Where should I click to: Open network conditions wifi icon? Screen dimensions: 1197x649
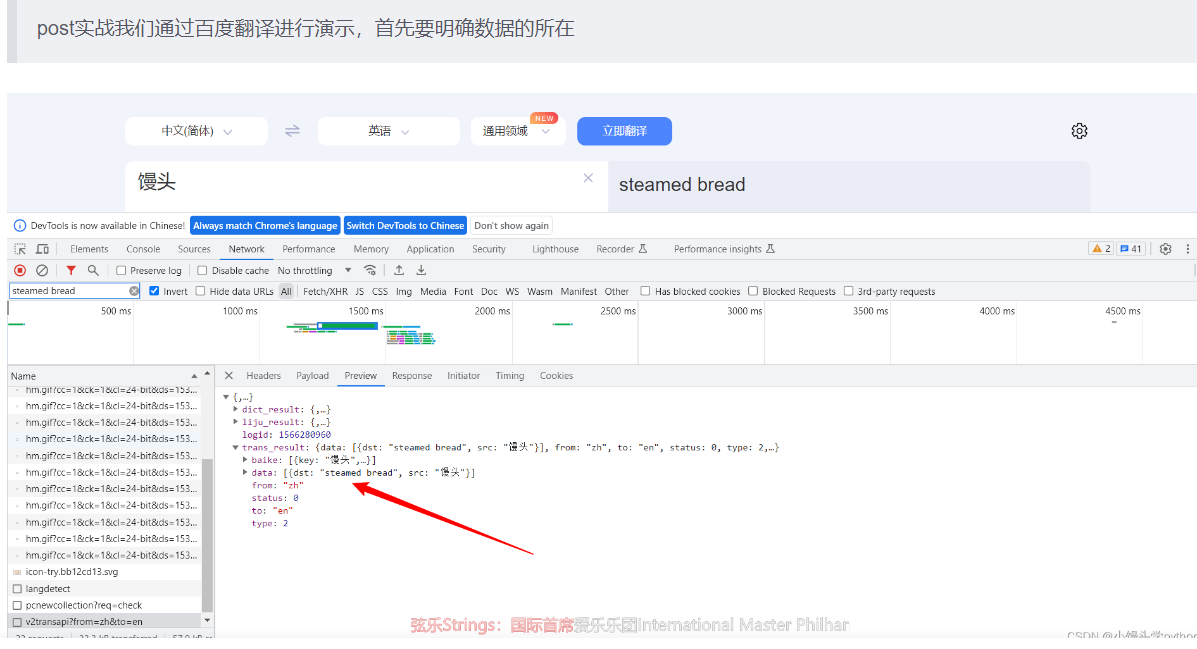point(370,270)
